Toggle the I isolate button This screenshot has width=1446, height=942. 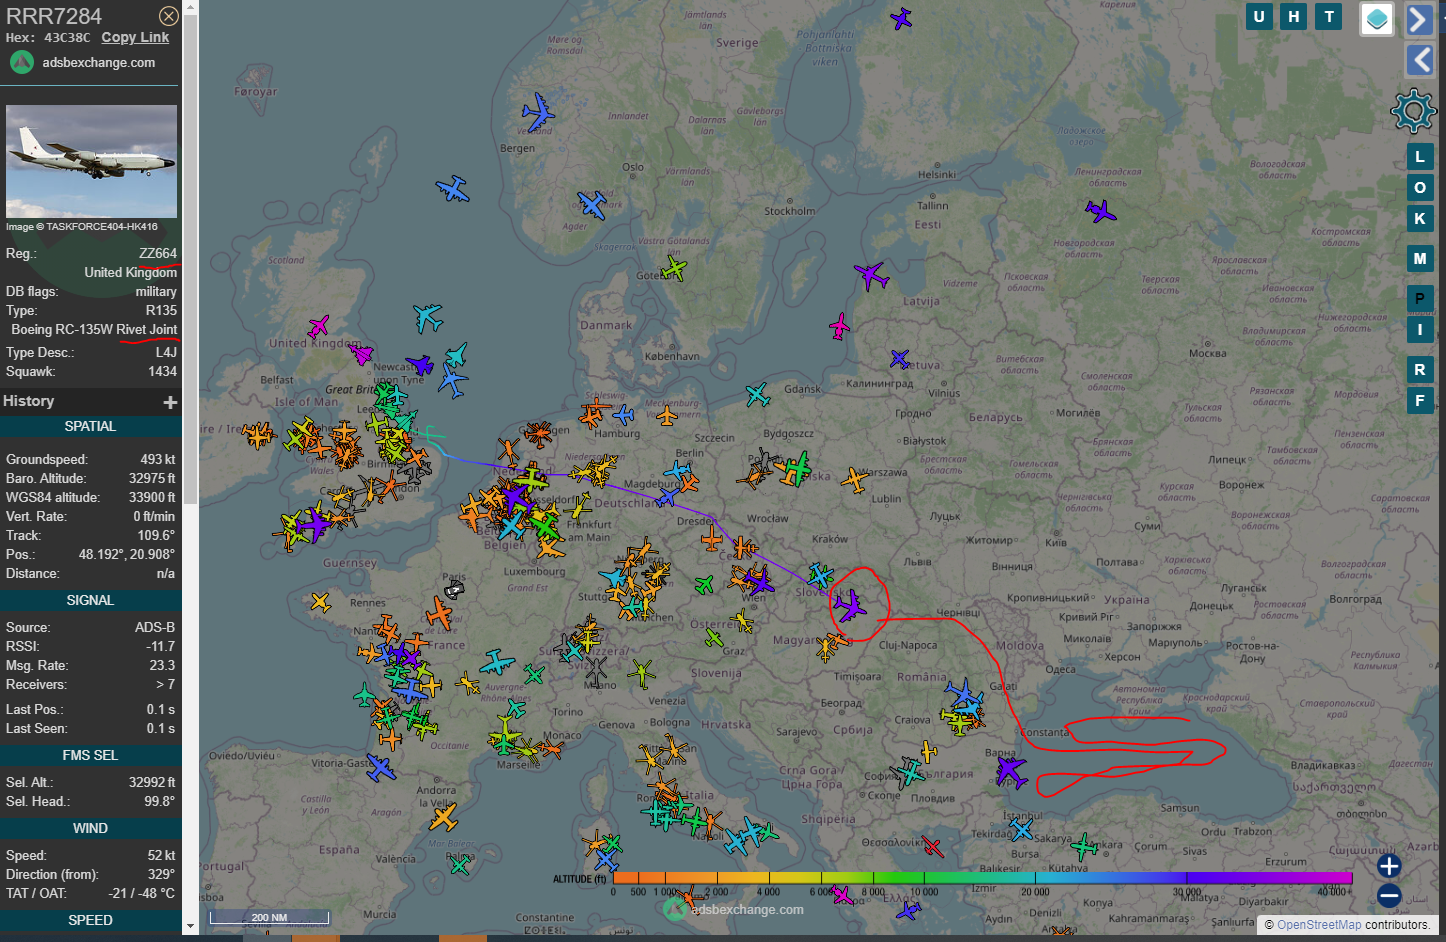(1420, 329)
